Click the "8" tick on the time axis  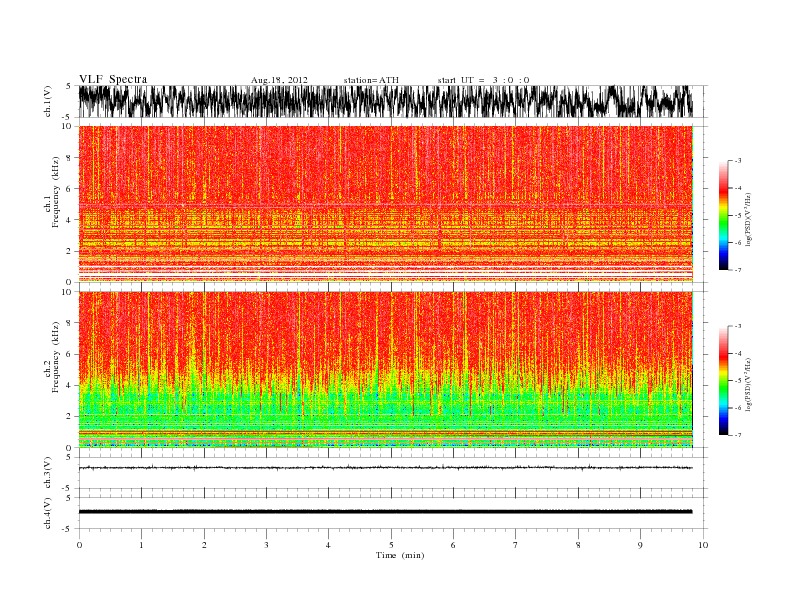click(578, 545)
